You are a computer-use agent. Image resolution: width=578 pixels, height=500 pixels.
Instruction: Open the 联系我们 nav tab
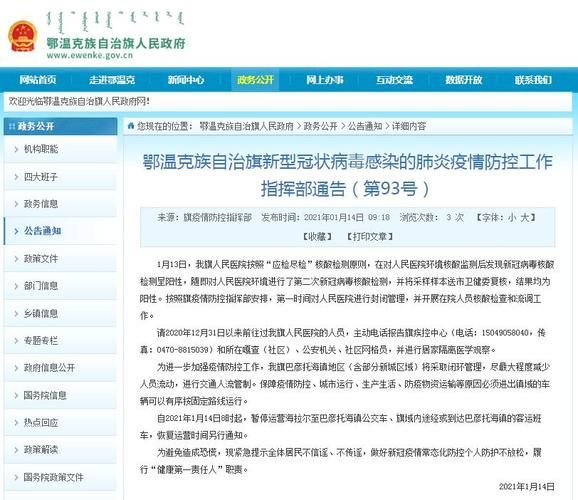(x=533, y=80)
